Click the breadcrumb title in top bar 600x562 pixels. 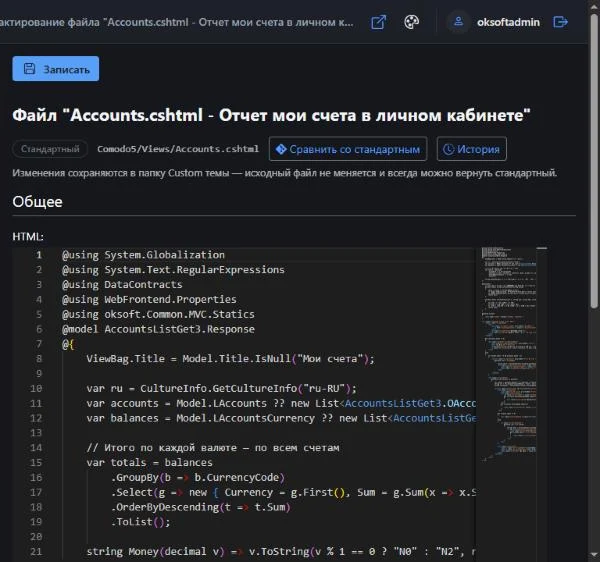tap(176, 22)
